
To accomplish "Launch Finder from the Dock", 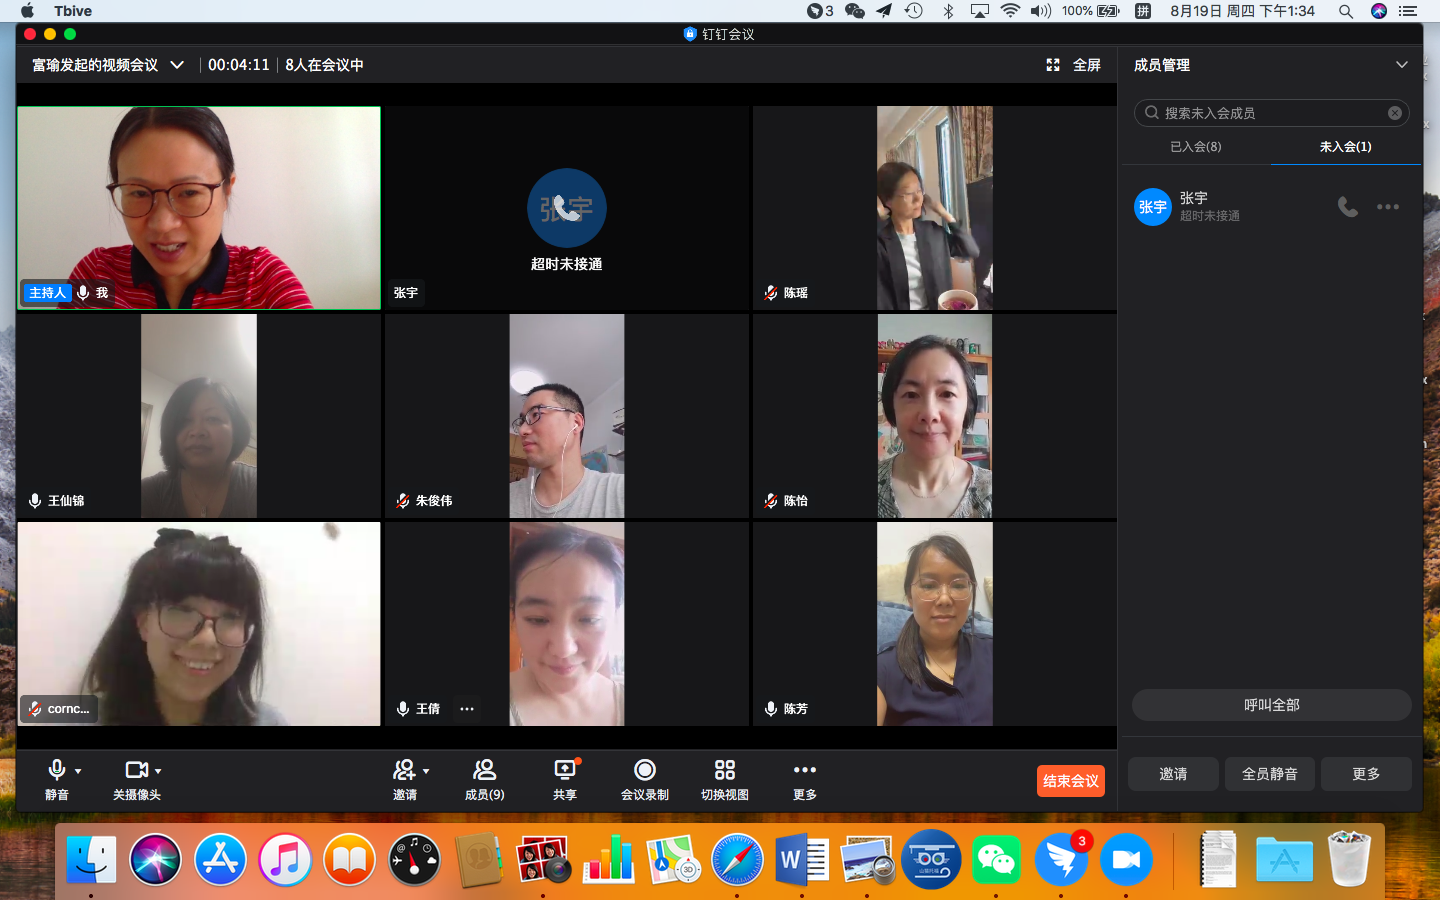I will (91, 859).
